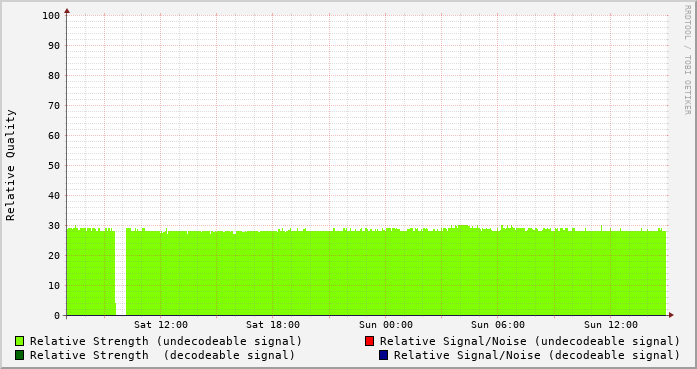Click the dark green decodeable strength legend swatch
This screenshot has width=697, height=369.
[20, 355]
